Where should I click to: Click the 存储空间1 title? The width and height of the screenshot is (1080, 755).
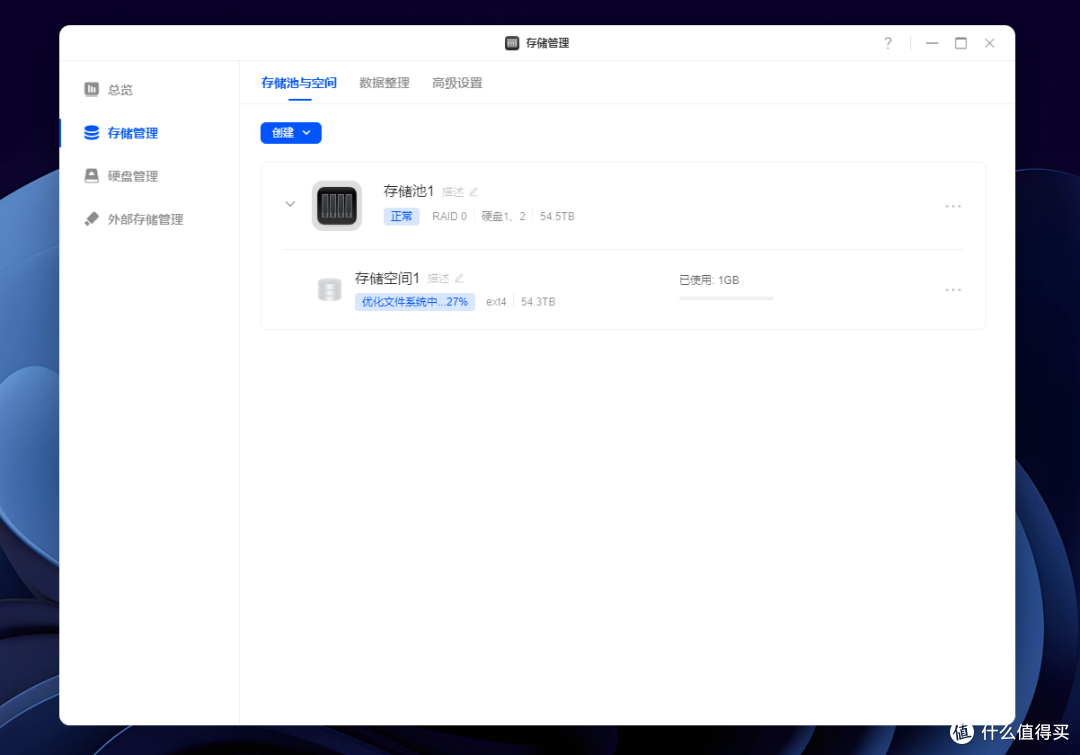(387, 278)
